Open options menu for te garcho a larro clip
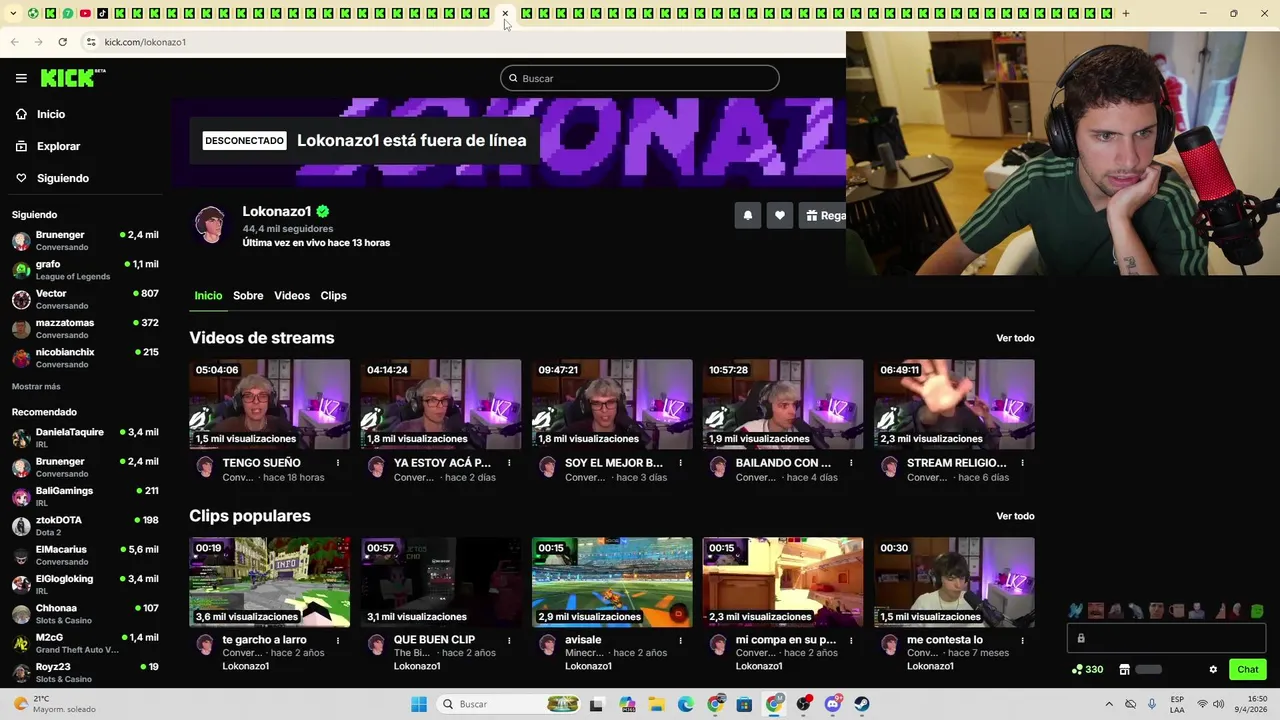 (x=338, y=640)
